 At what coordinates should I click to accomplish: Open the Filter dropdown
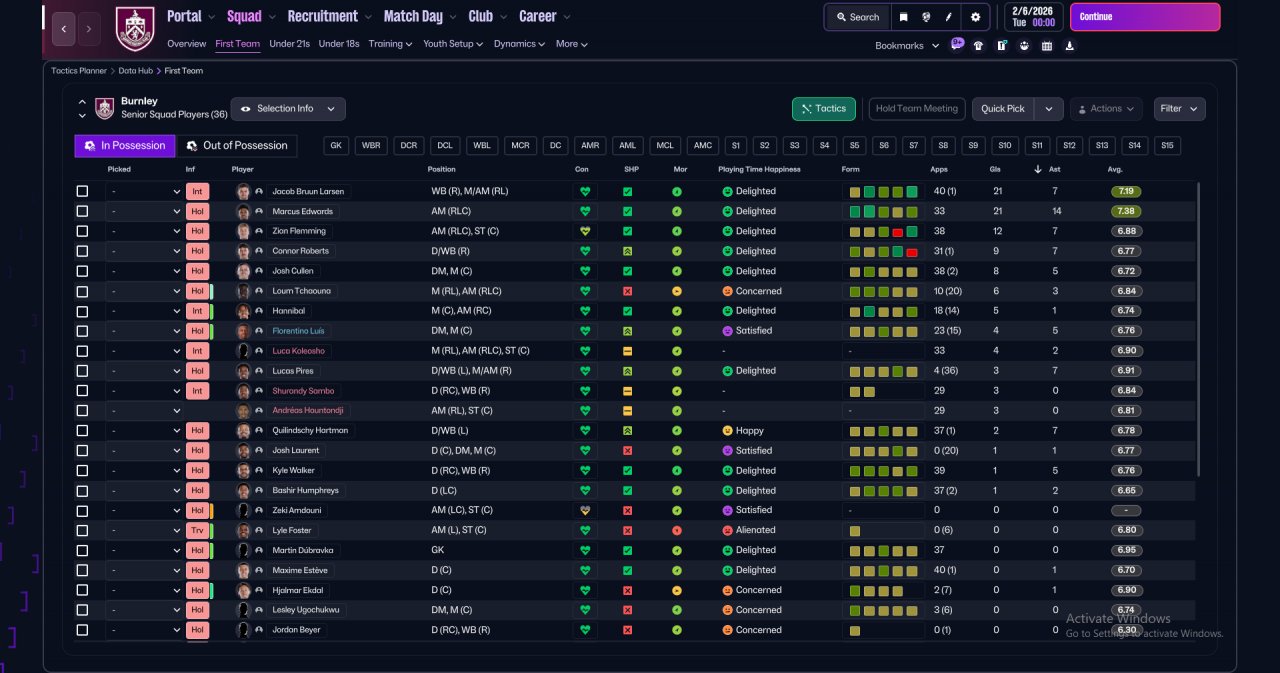coord(1179,109)
